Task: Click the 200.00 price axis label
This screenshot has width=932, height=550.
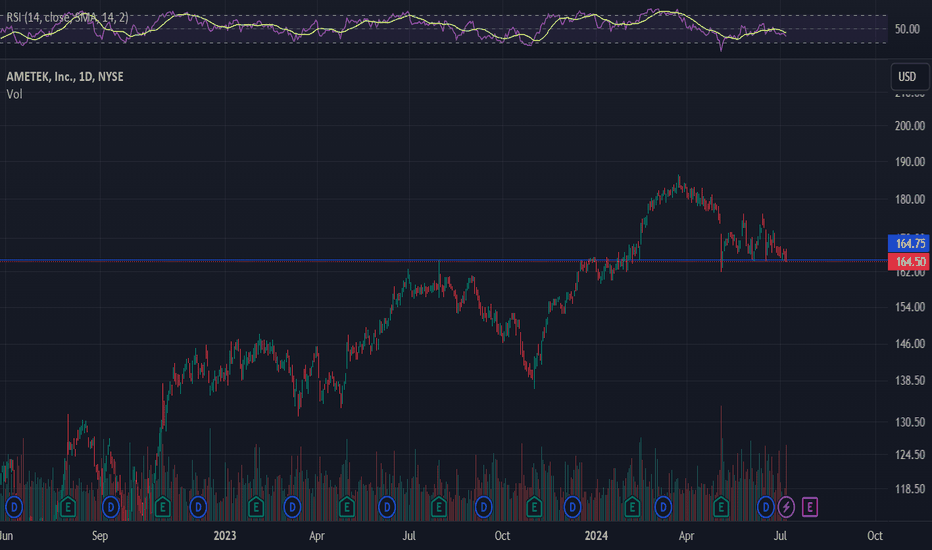Action: point(909,125)
